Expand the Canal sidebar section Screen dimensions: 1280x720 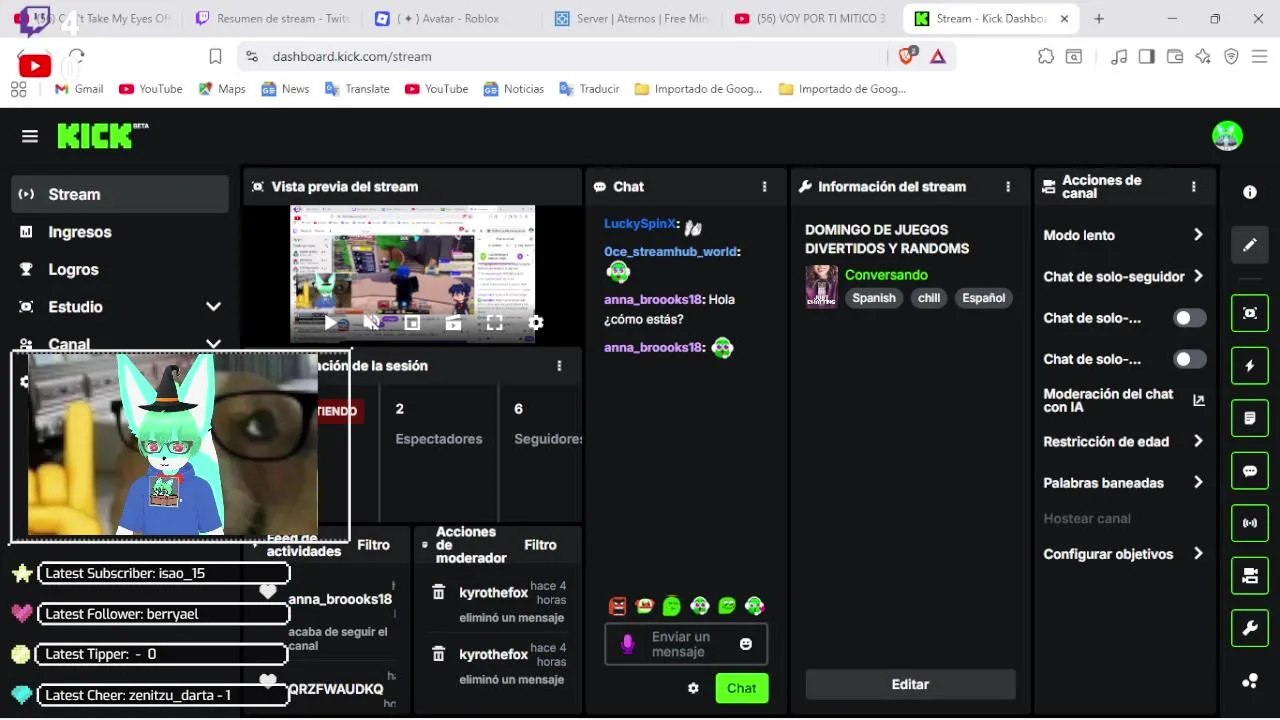coord(120,344)
